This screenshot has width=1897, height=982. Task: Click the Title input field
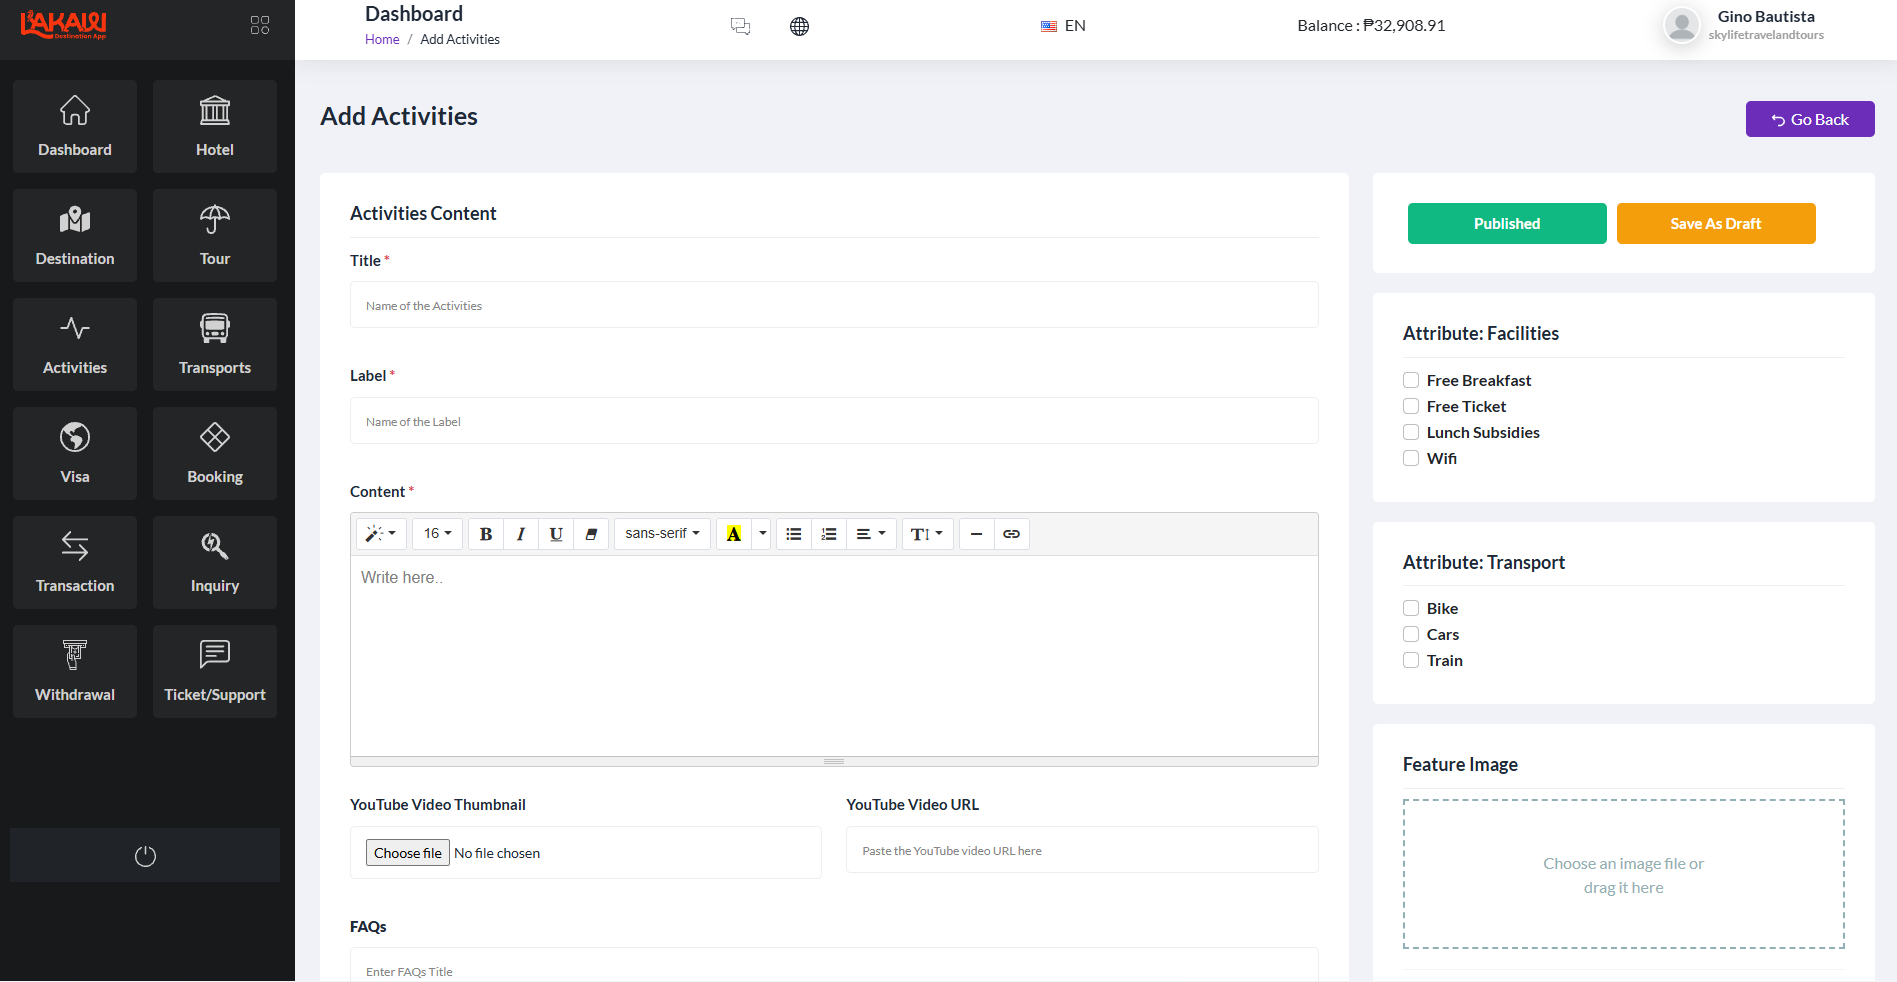point(834,305)
